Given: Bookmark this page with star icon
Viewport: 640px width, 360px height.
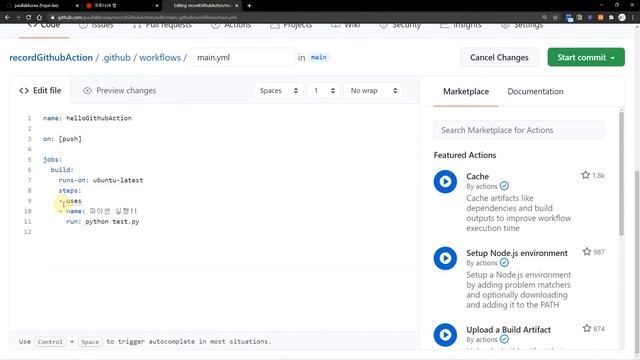Looking at the screenshot, I should pos(555,18).
